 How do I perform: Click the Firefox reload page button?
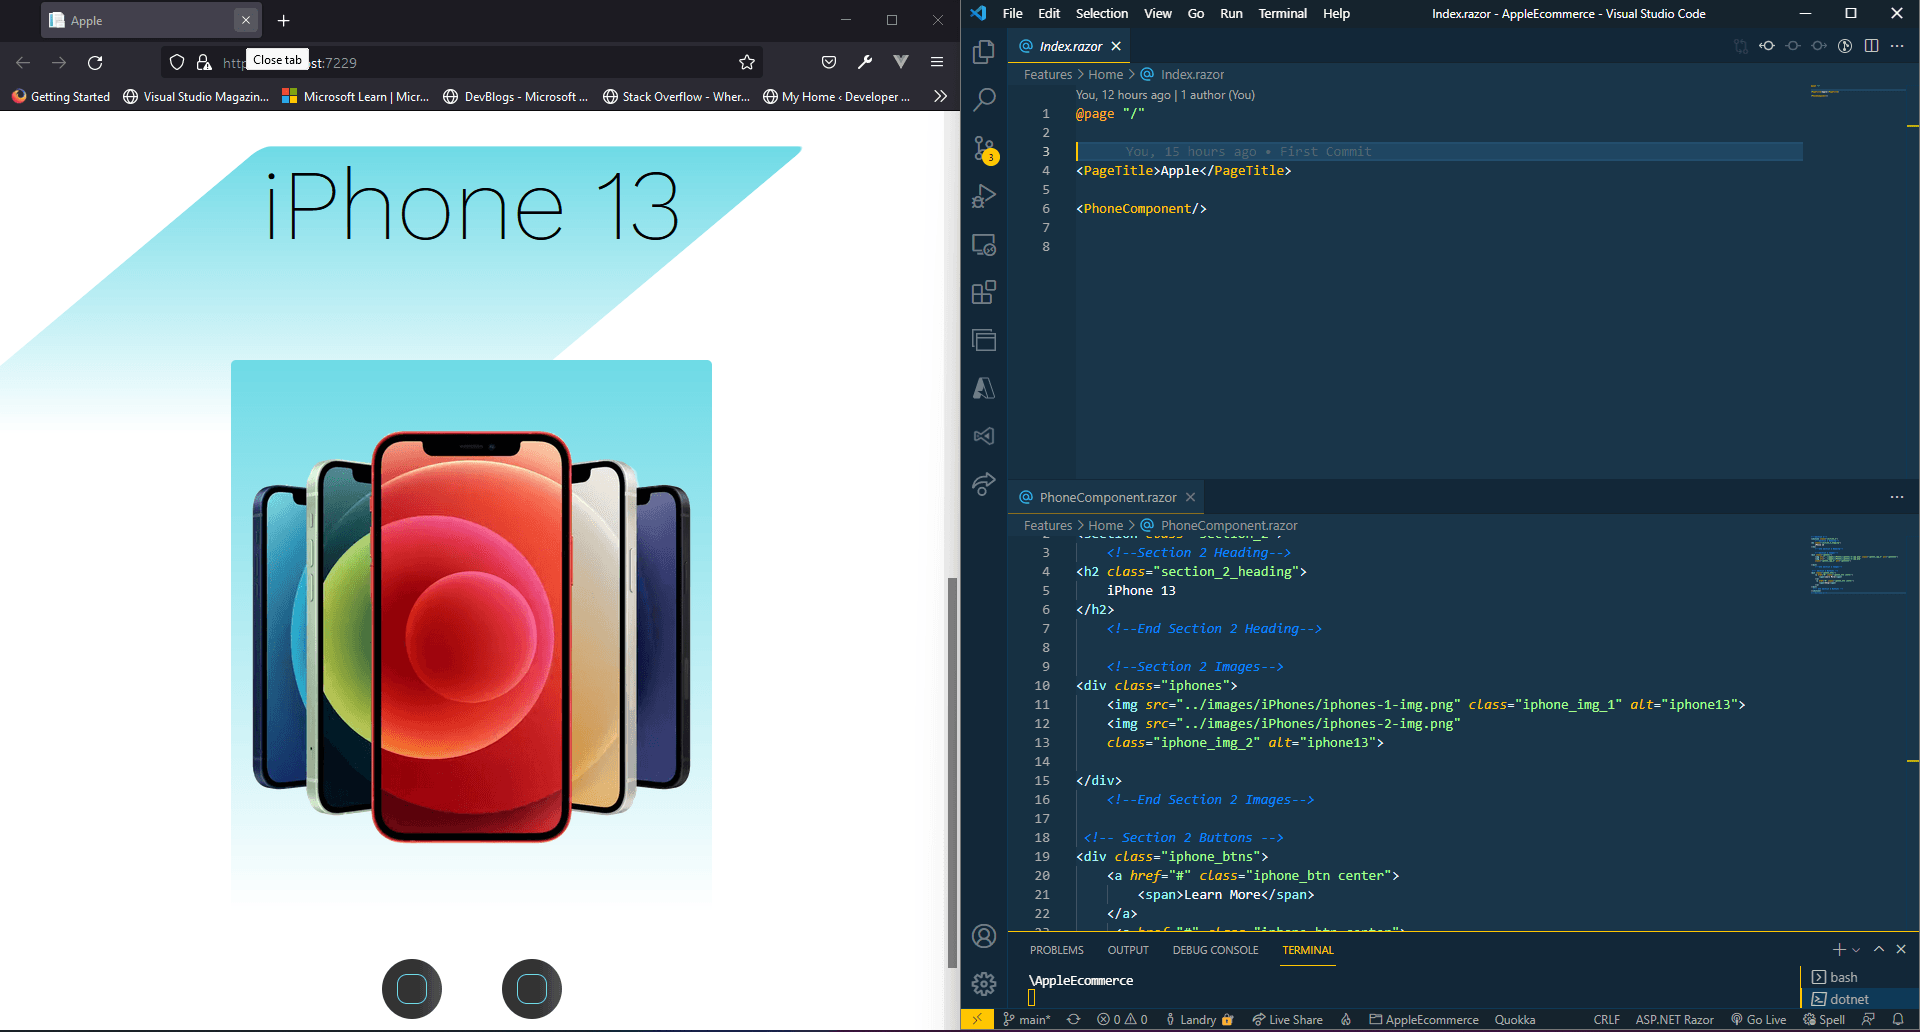click(x=95, y=62)
